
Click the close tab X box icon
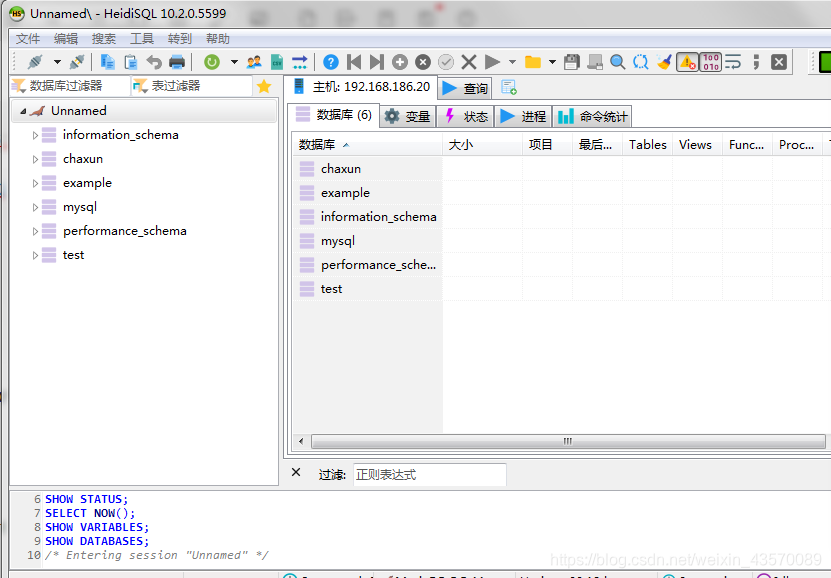point(779,62)
